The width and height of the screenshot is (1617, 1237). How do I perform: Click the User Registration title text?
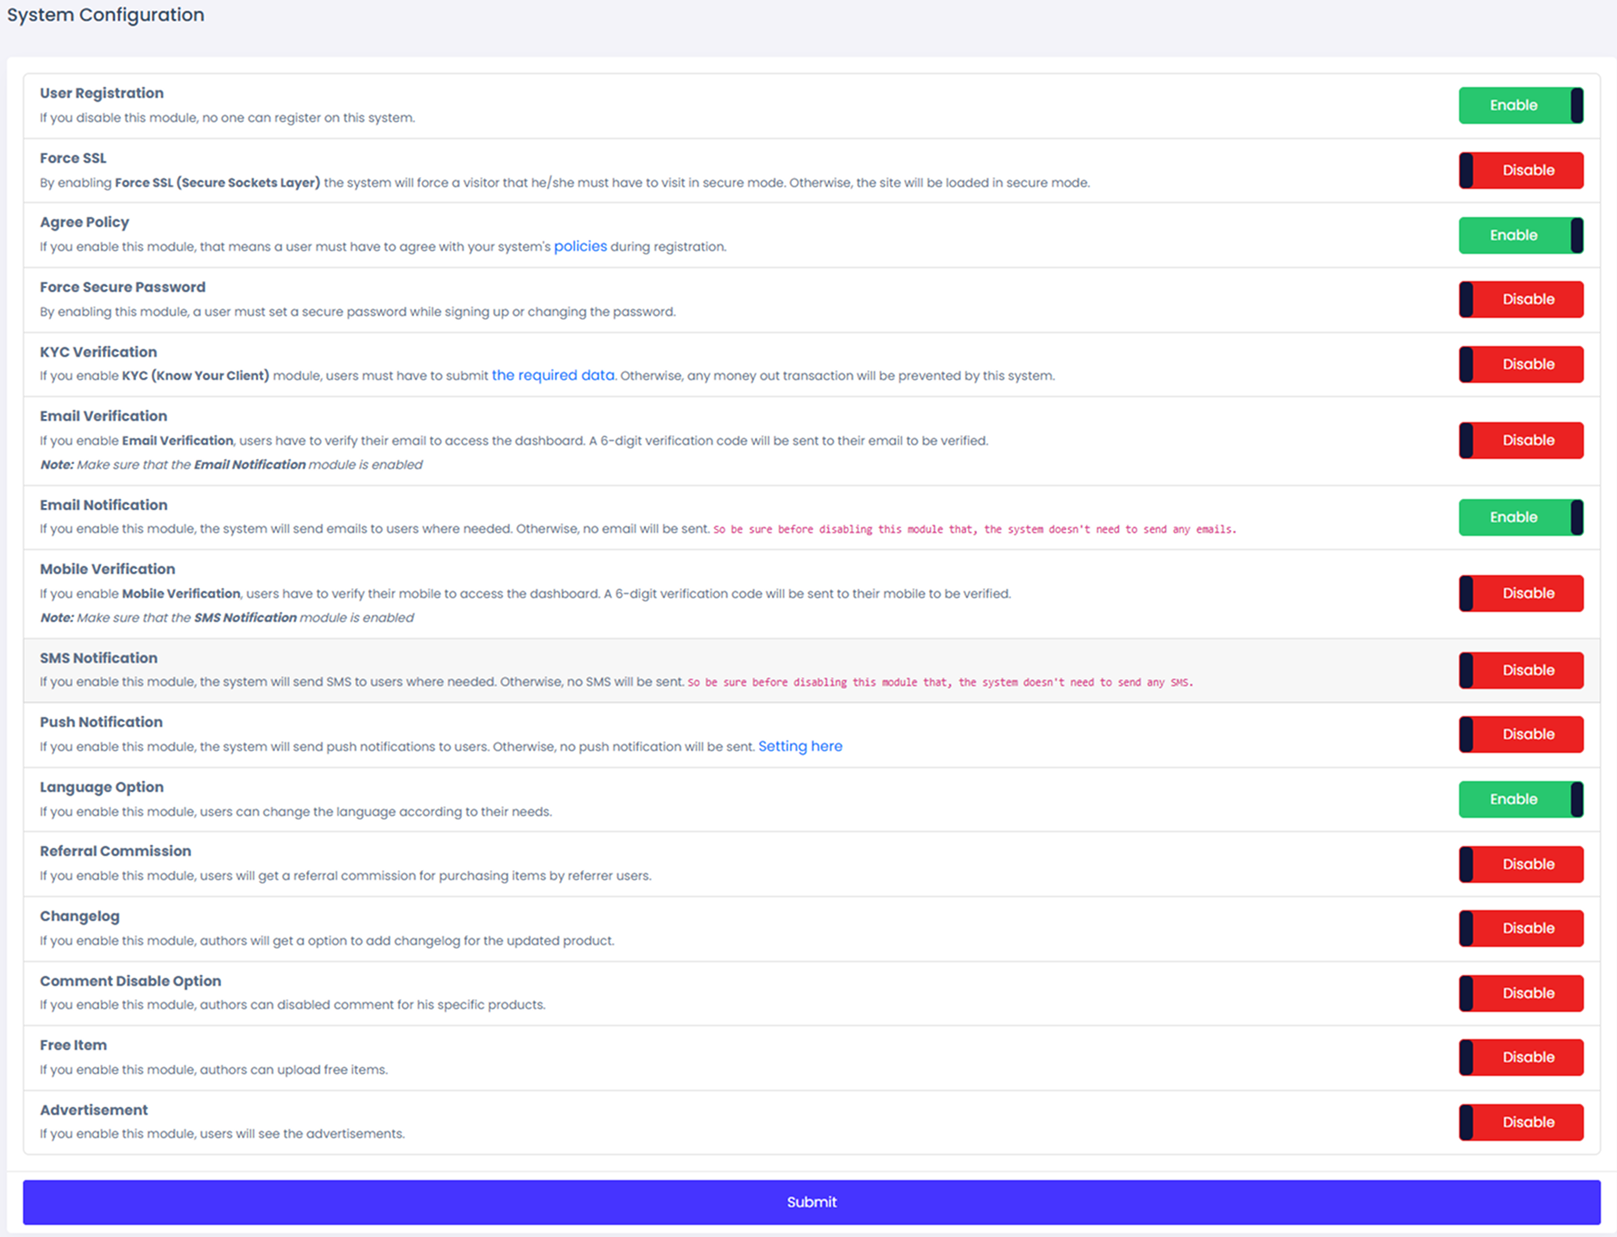point(102,93)
